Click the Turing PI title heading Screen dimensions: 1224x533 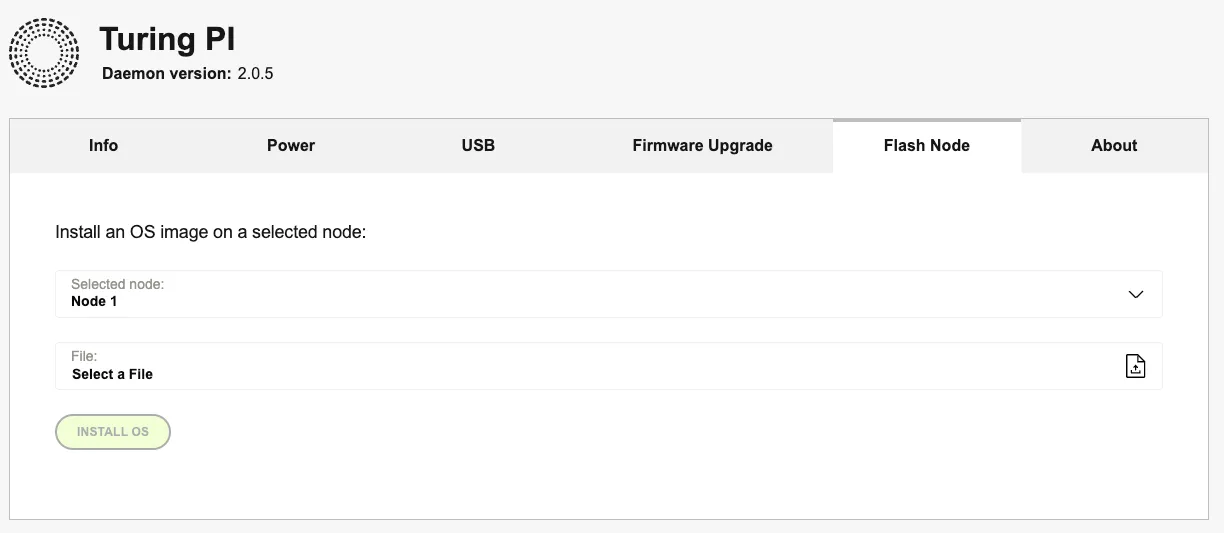click(167, 40)
